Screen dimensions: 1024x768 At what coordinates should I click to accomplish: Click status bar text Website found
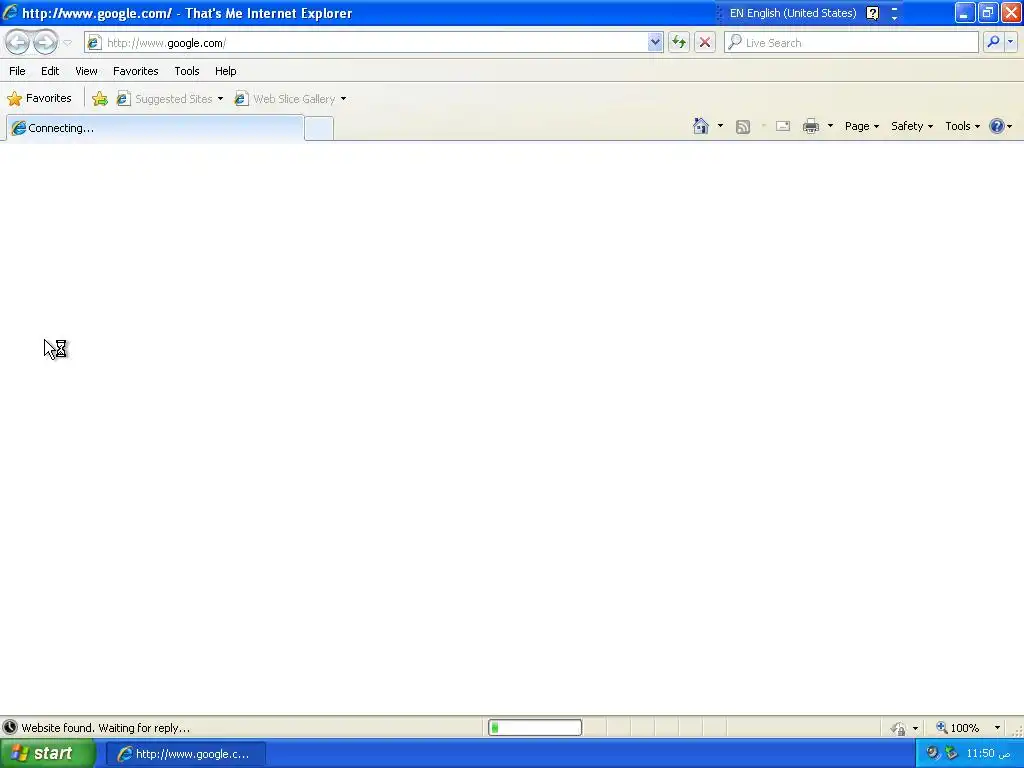(x=106, y=728)
